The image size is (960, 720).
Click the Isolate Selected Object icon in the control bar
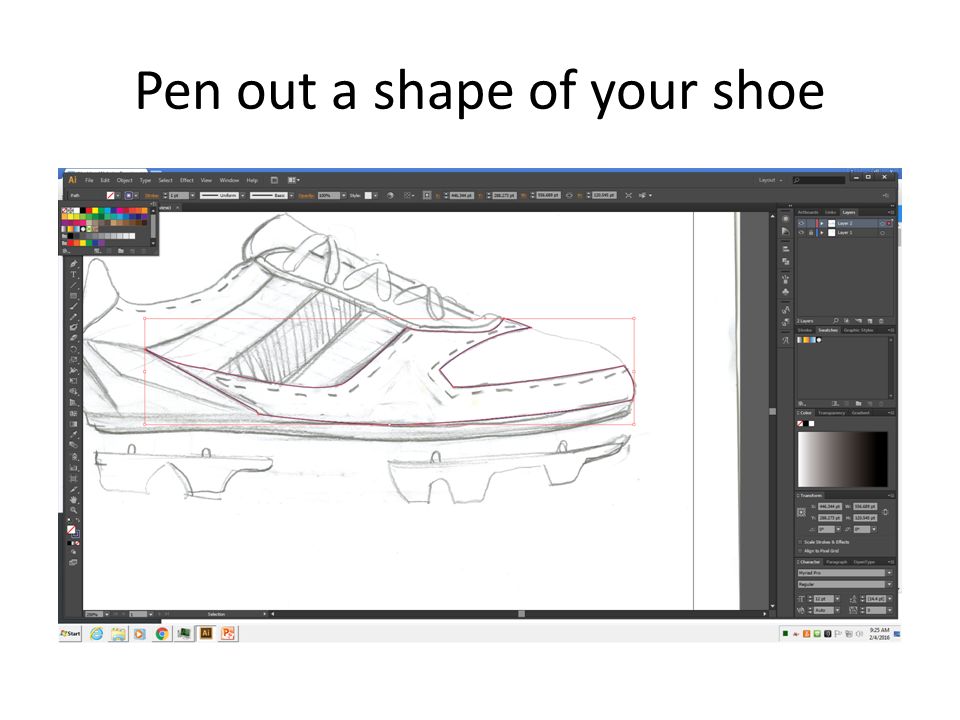pos(628,195)
